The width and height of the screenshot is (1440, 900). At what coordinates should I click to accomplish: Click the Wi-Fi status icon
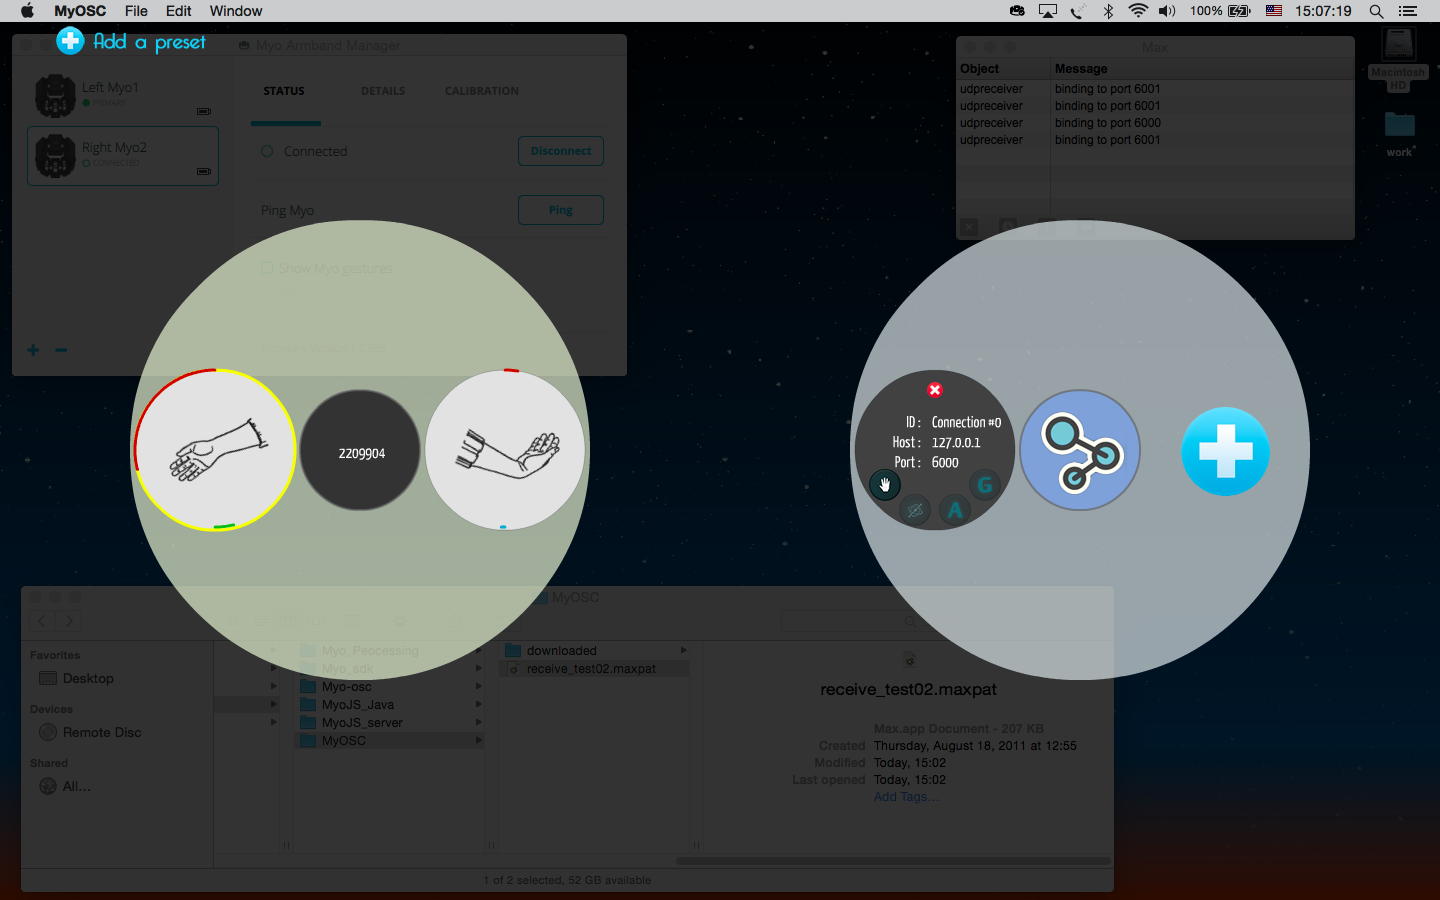tap(1138, 11)
